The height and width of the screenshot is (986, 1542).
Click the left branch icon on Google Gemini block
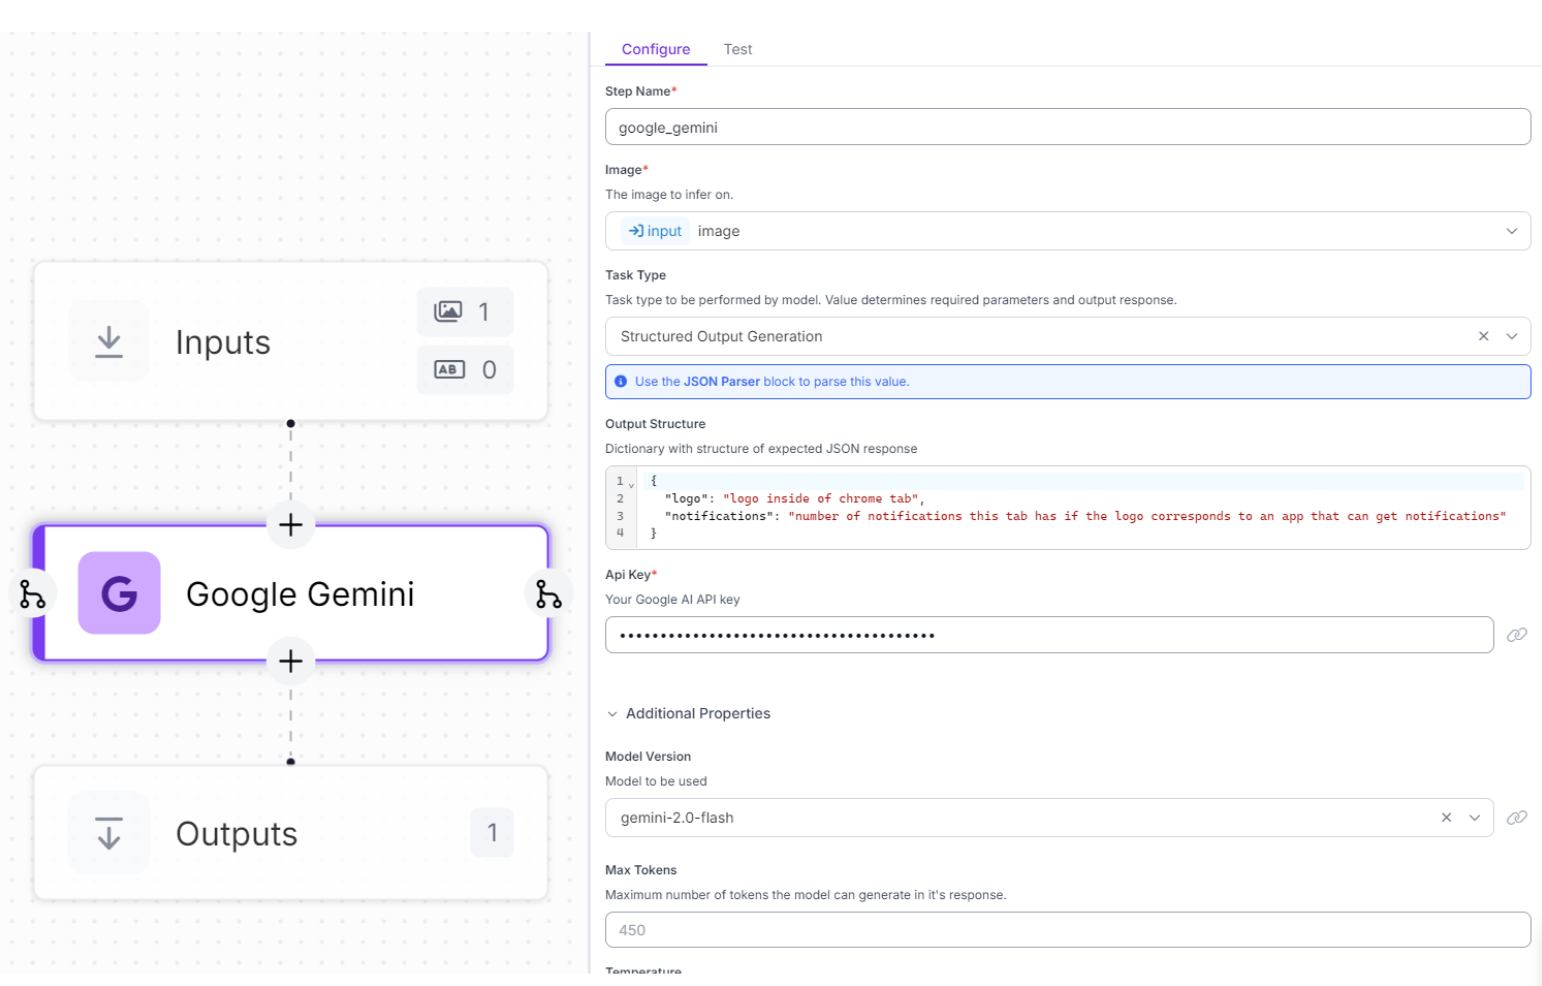(x=32, y=595)
